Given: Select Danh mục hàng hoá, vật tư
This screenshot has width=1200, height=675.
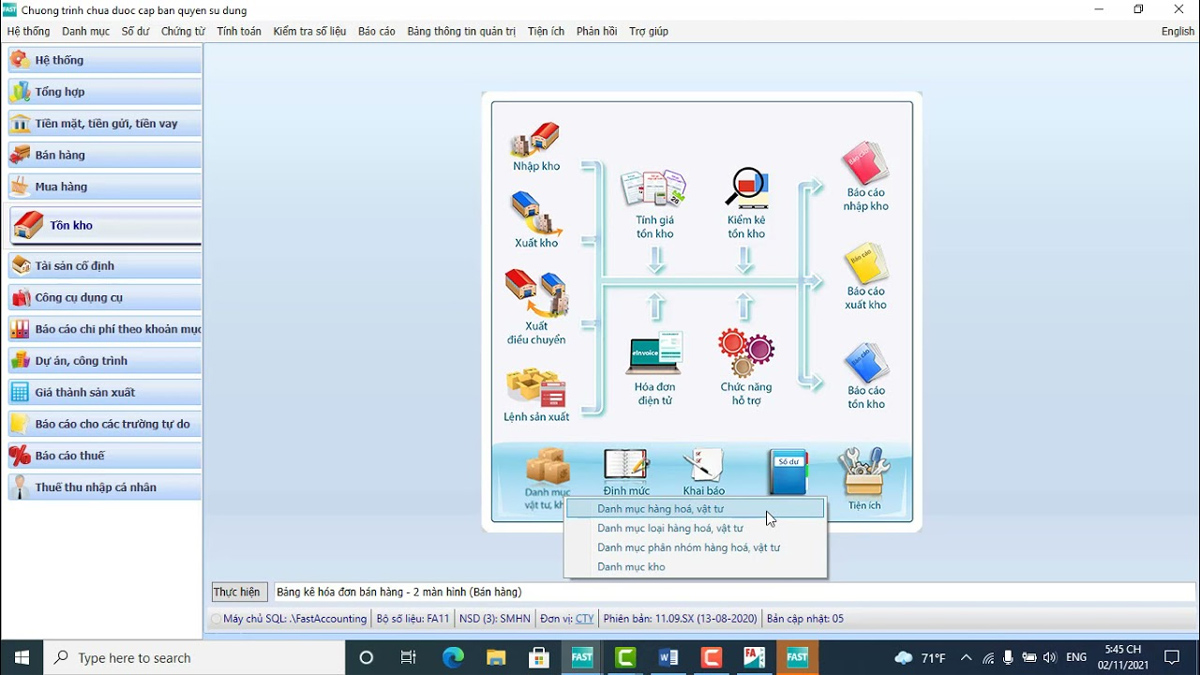Looking at the screenshot, I should click(x=660, y=509).
